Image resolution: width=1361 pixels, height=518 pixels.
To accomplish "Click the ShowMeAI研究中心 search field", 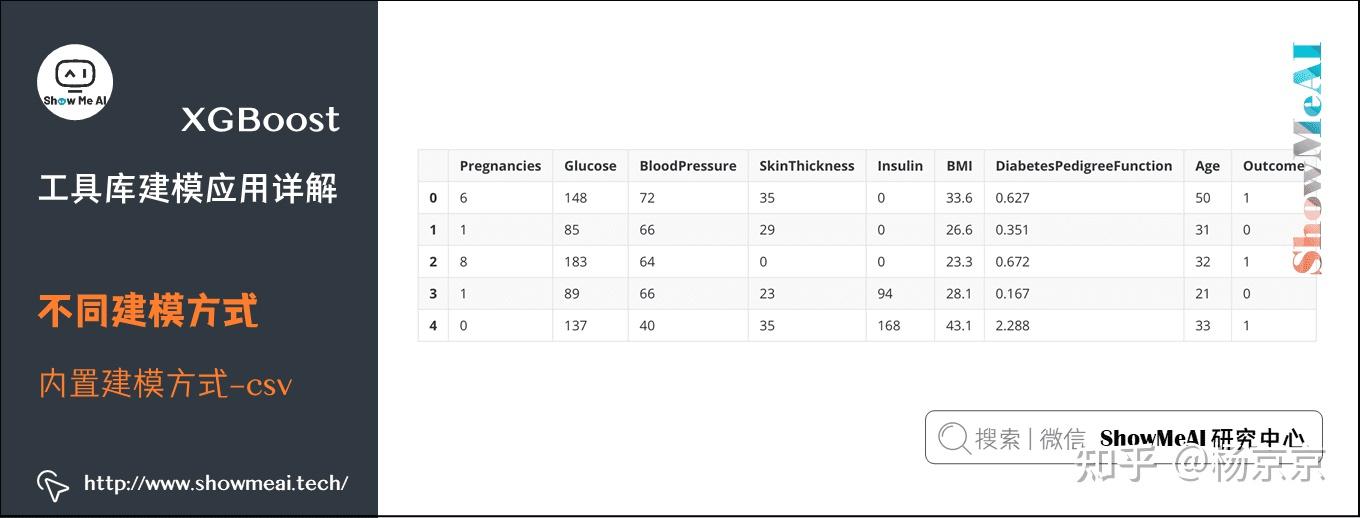I will (x=1123, y=437).
